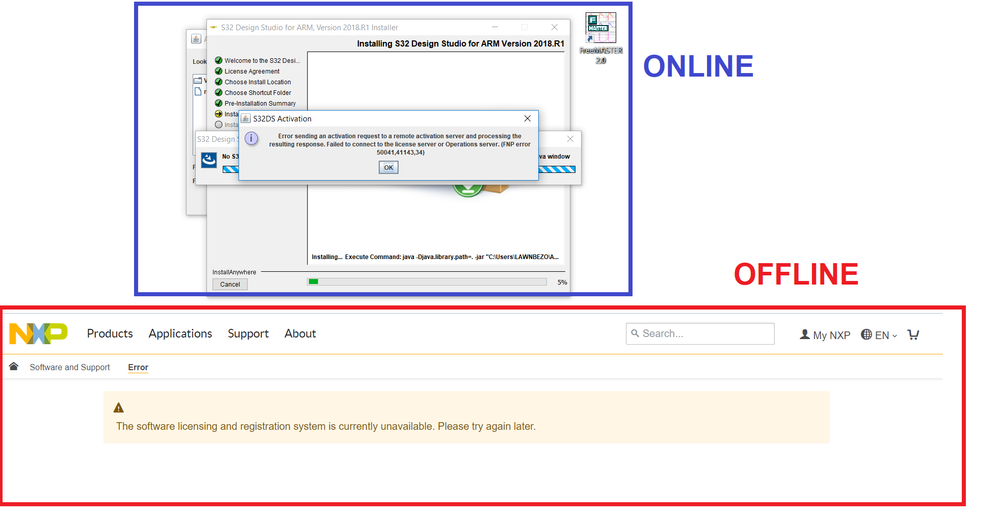Click the NXP Search field
The height and width of the screenshot is (512, 999).
700,334
